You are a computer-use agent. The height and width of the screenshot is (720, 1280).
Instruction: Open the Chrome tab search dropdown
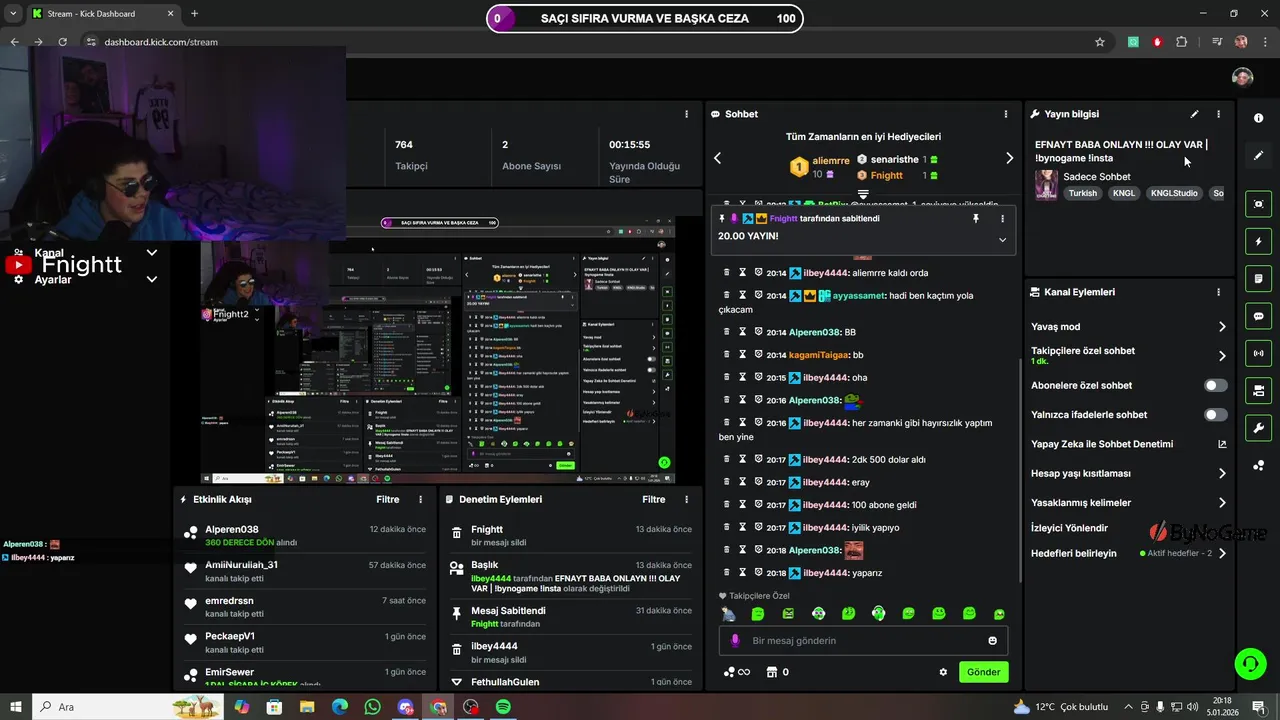(13, 13)
